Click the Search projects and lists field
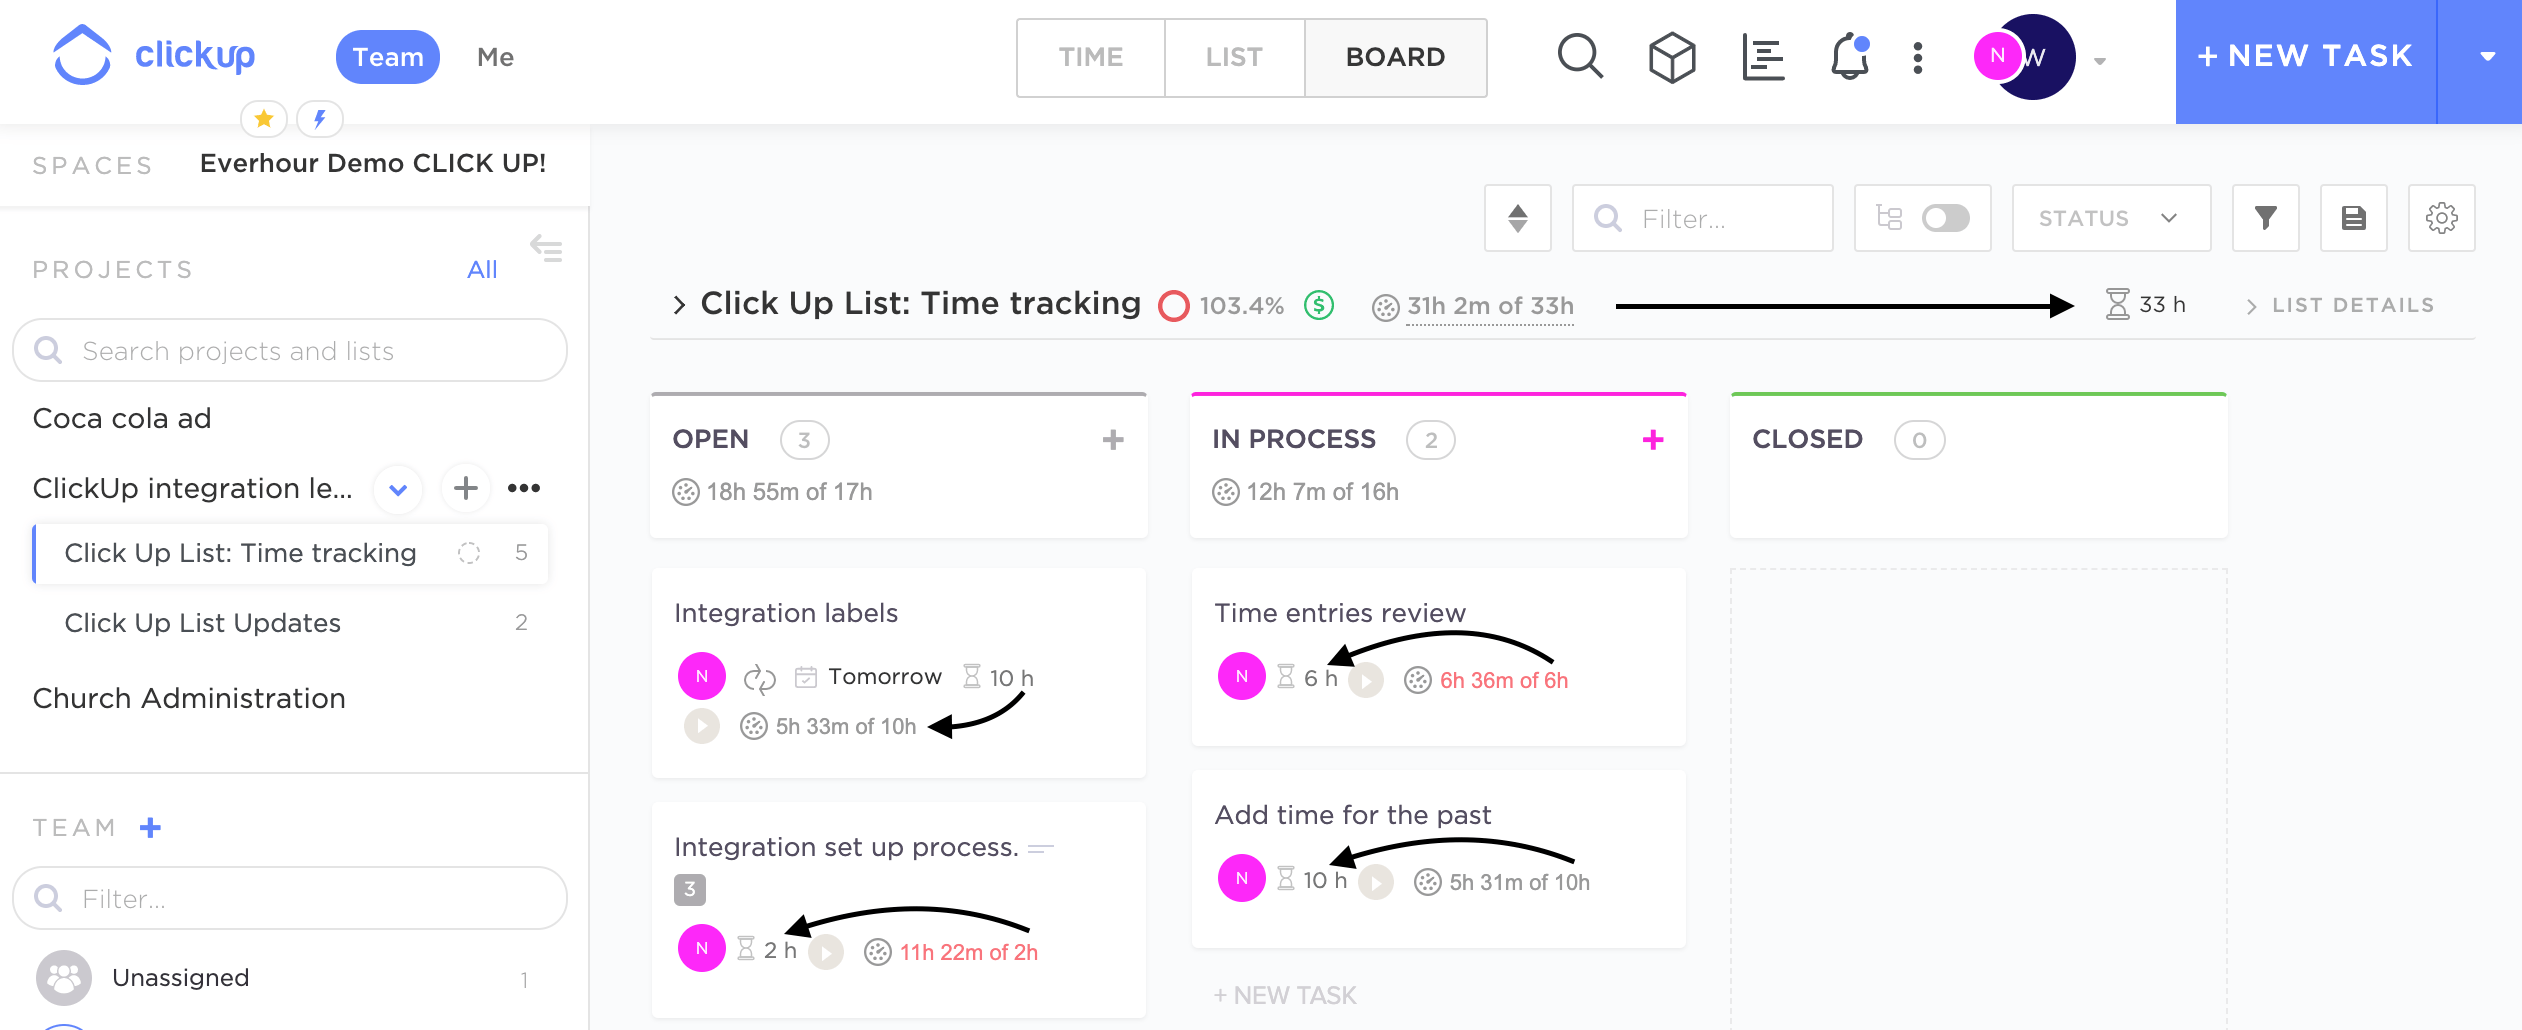Screen dimensions: 2522x1030 pos(290,351)
